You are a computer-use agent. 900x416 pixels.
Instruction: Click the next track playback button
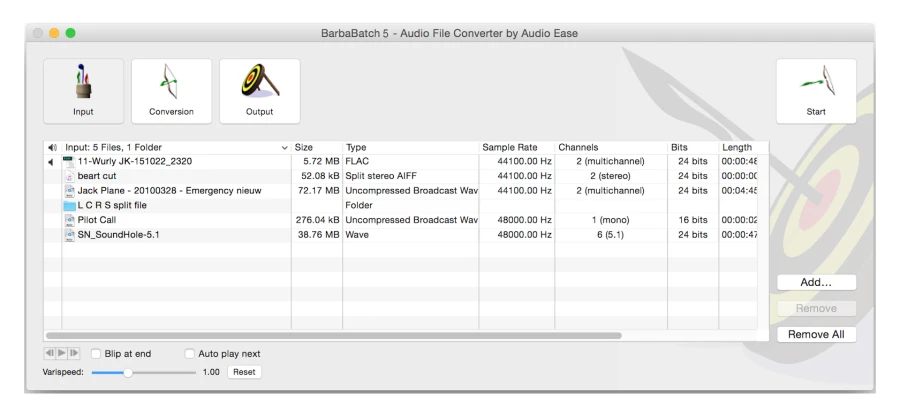pos(73,353)
